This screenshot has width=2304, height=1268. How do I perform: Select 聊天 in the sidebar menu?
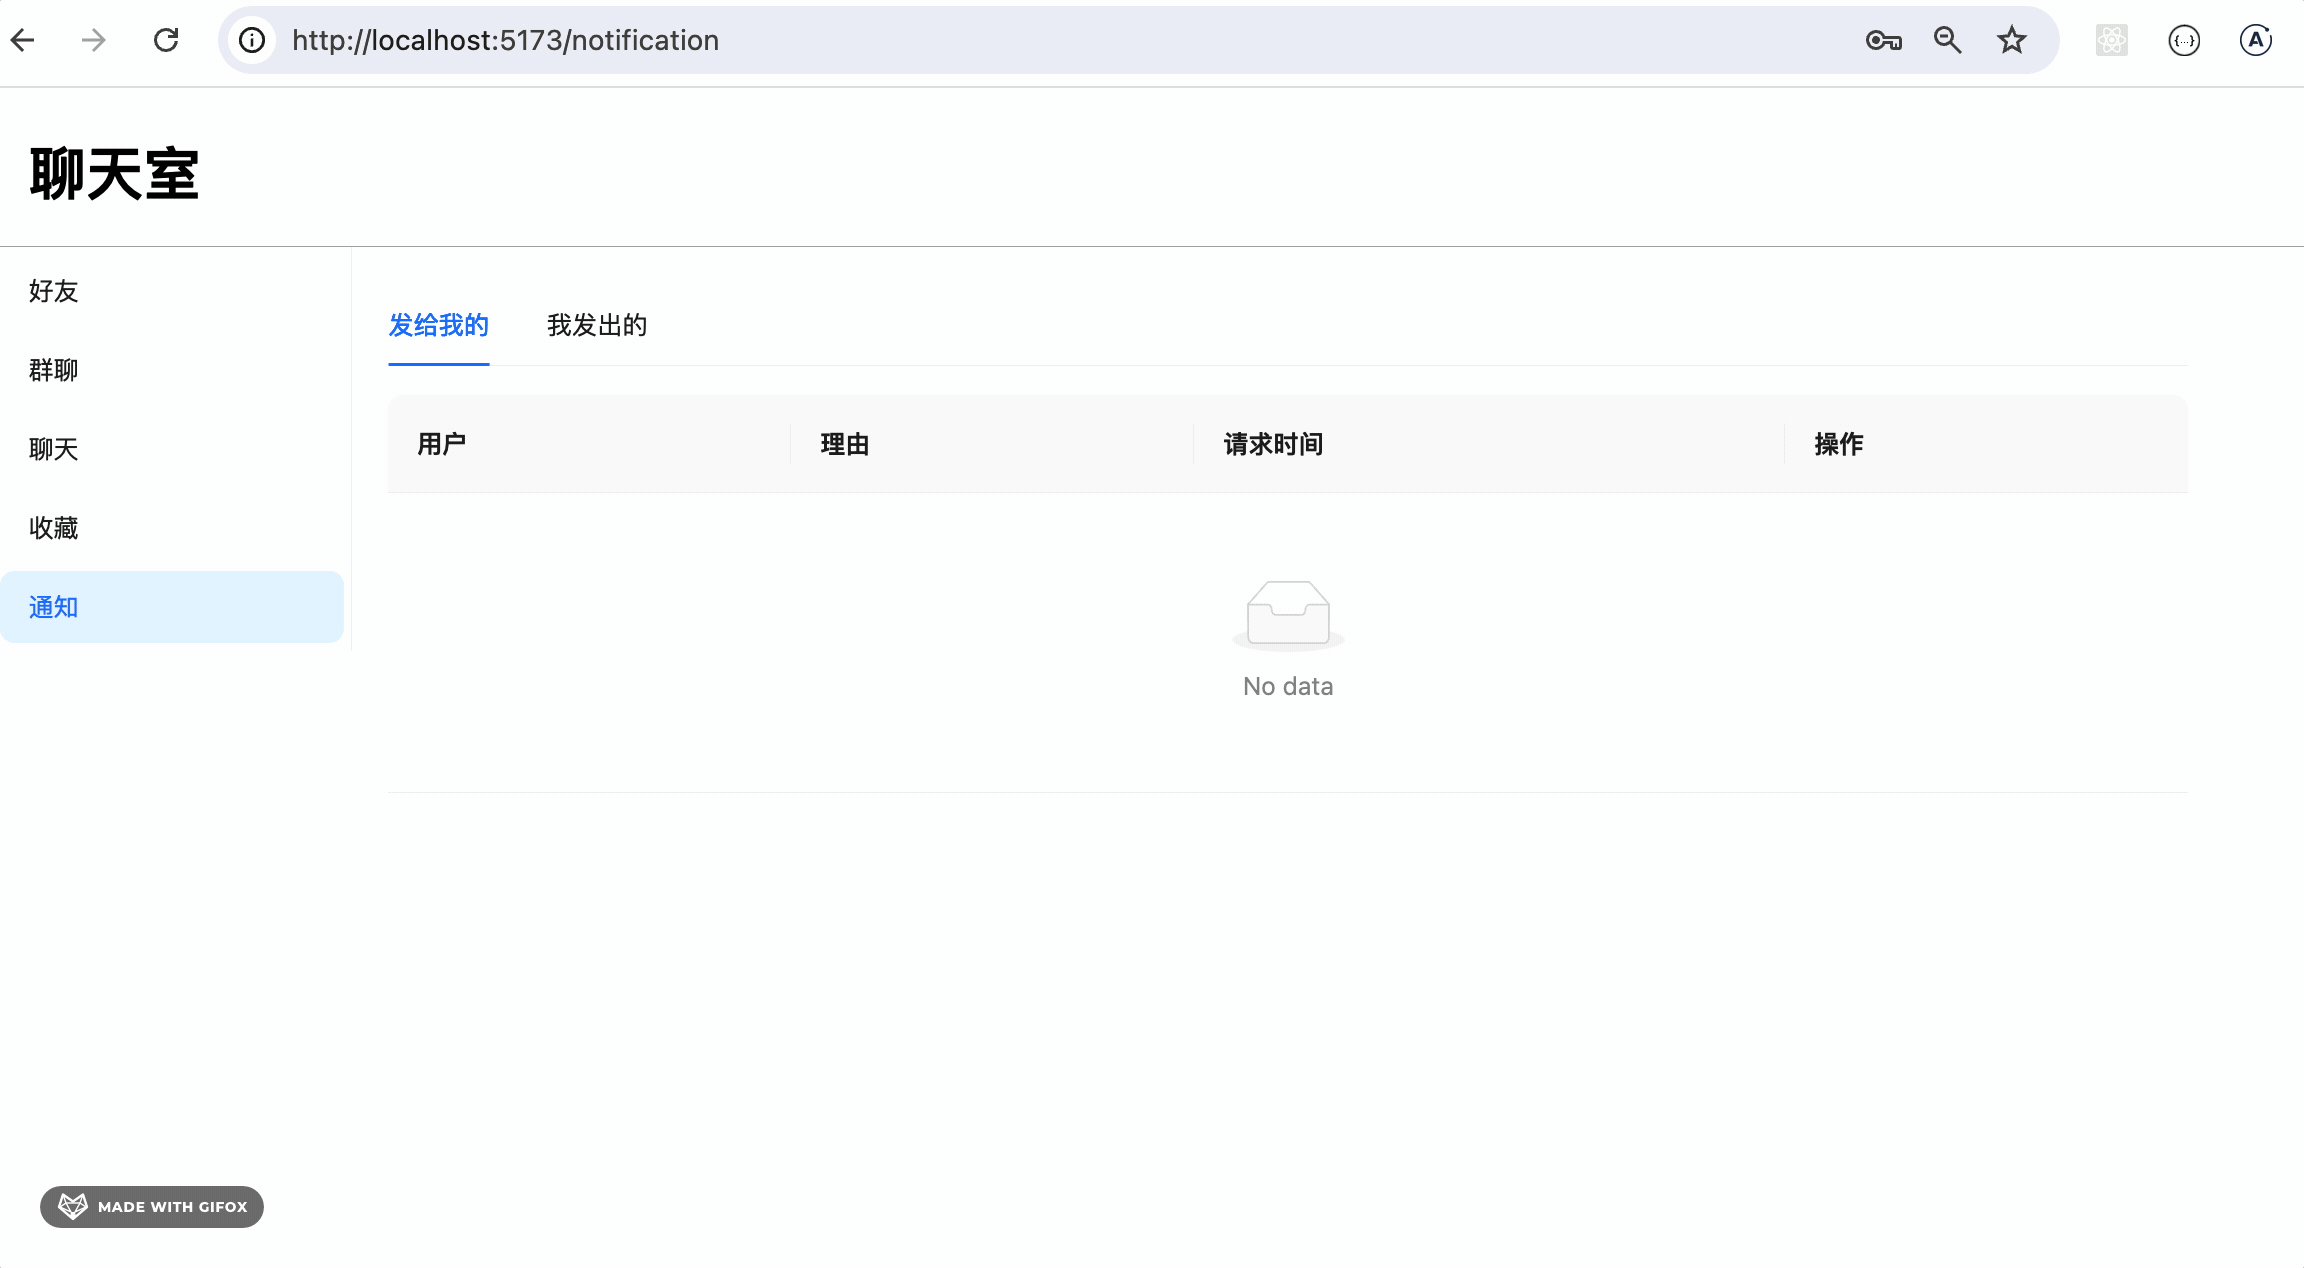click(54, 449)
